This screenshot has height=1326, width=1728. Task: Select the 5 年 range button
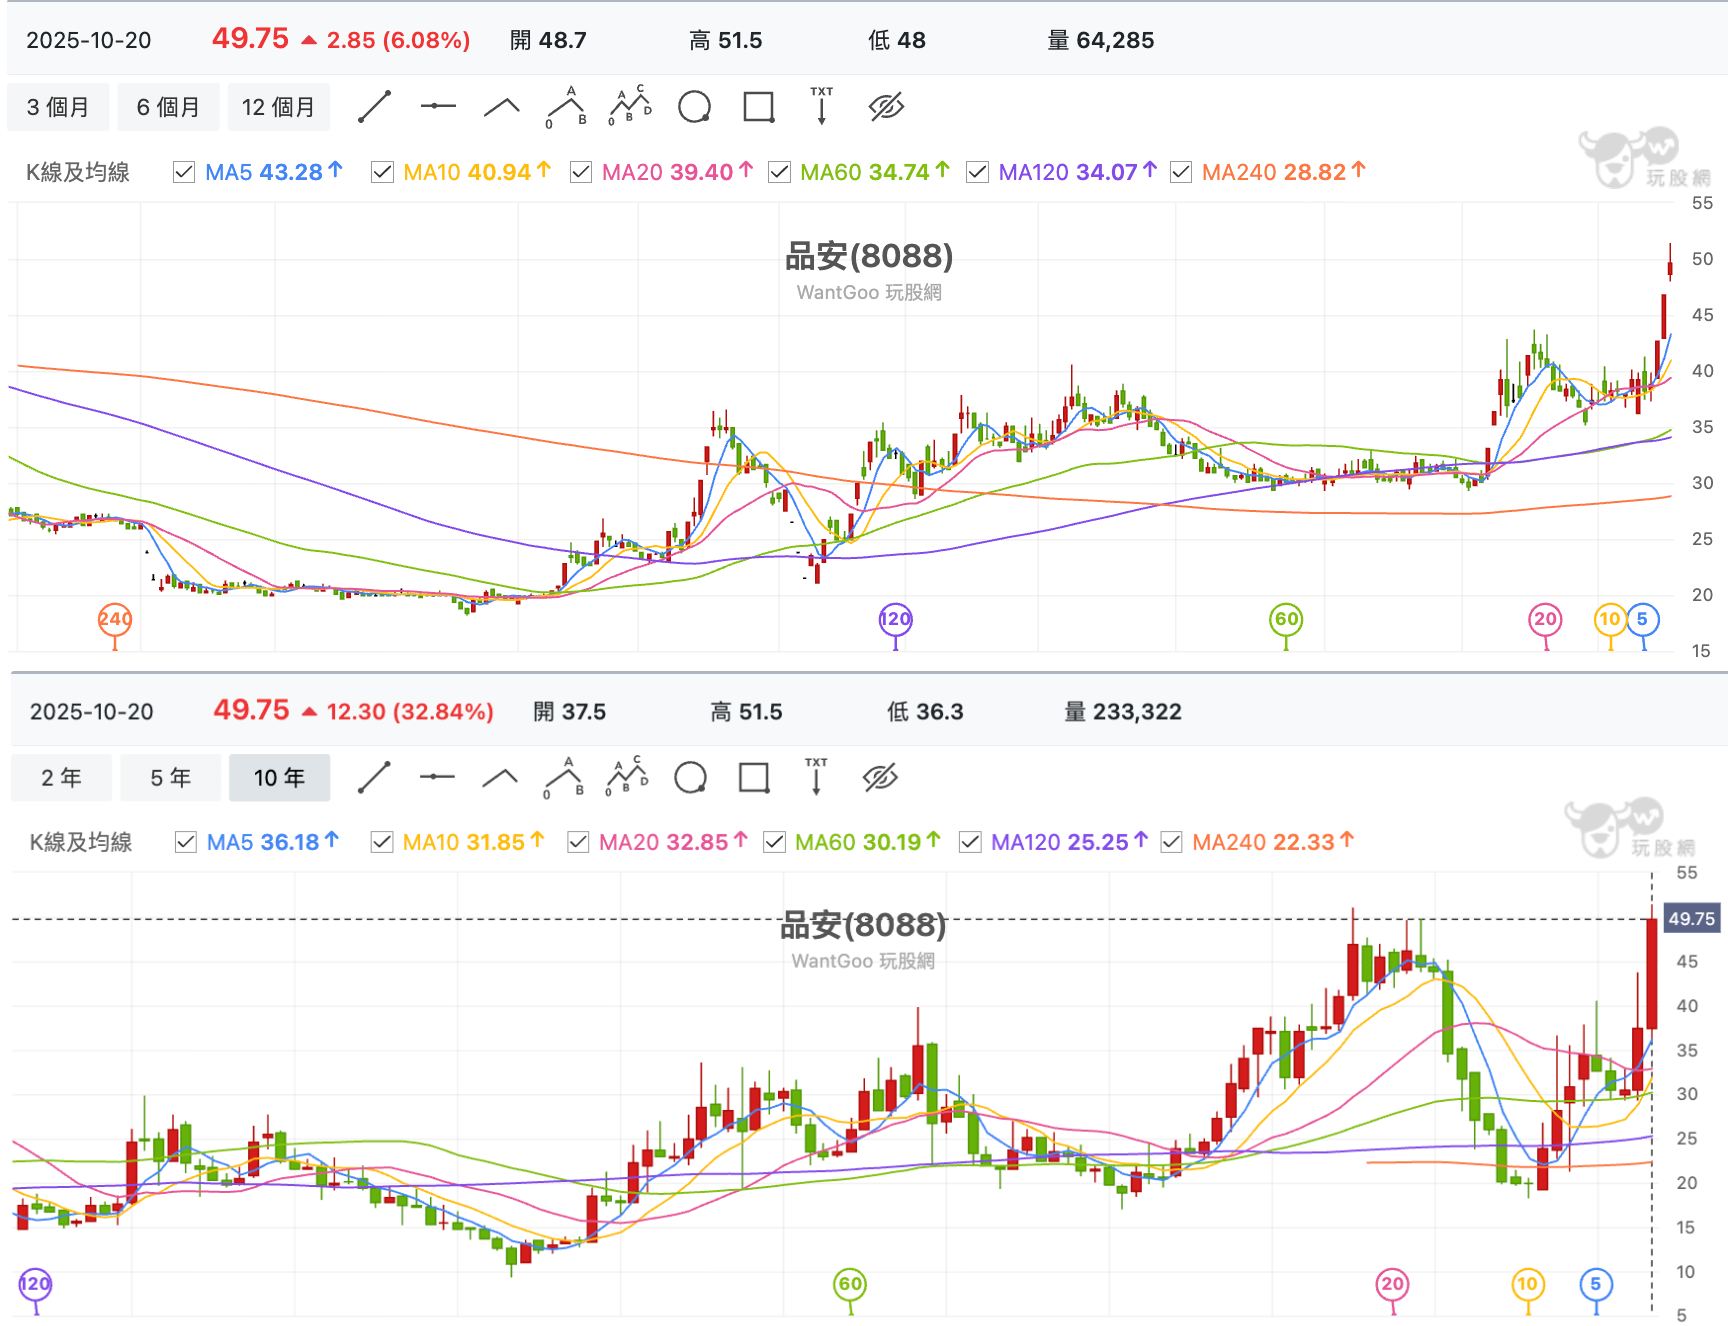(x=170, y=778)
